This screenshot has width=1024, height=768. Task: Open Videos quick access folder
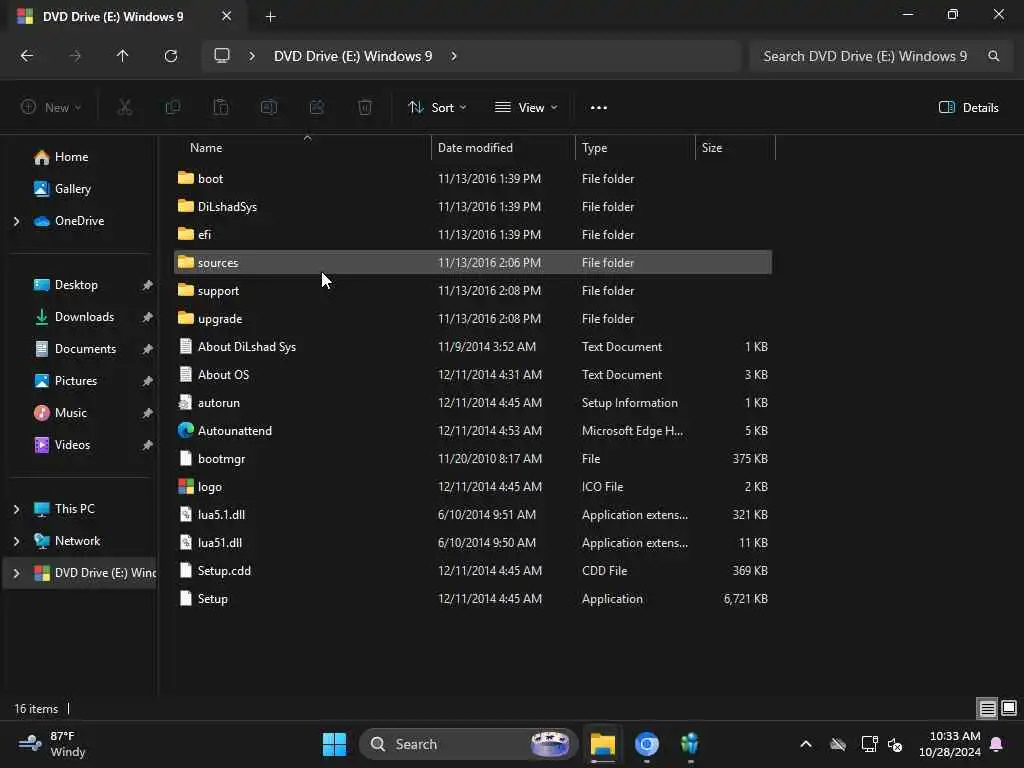tap(72, 445)
